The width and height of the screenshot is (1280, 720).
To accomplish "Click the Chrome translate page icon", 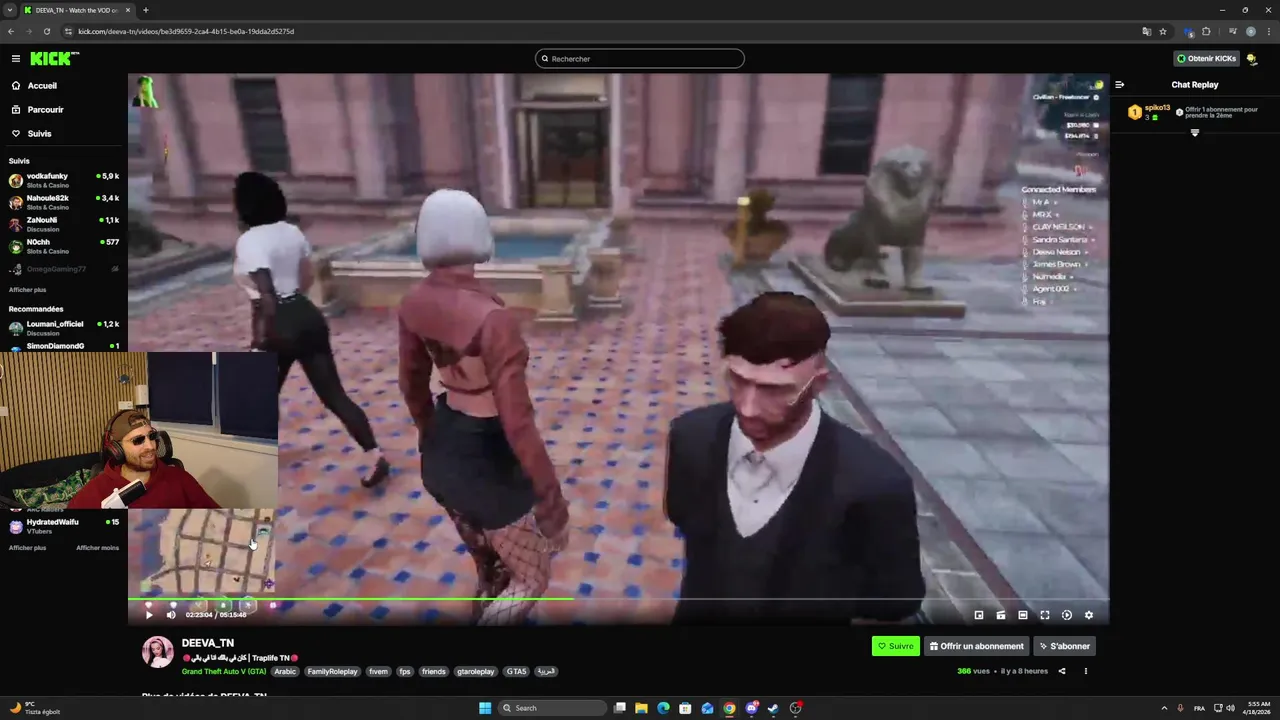I will coord(1147,31).
